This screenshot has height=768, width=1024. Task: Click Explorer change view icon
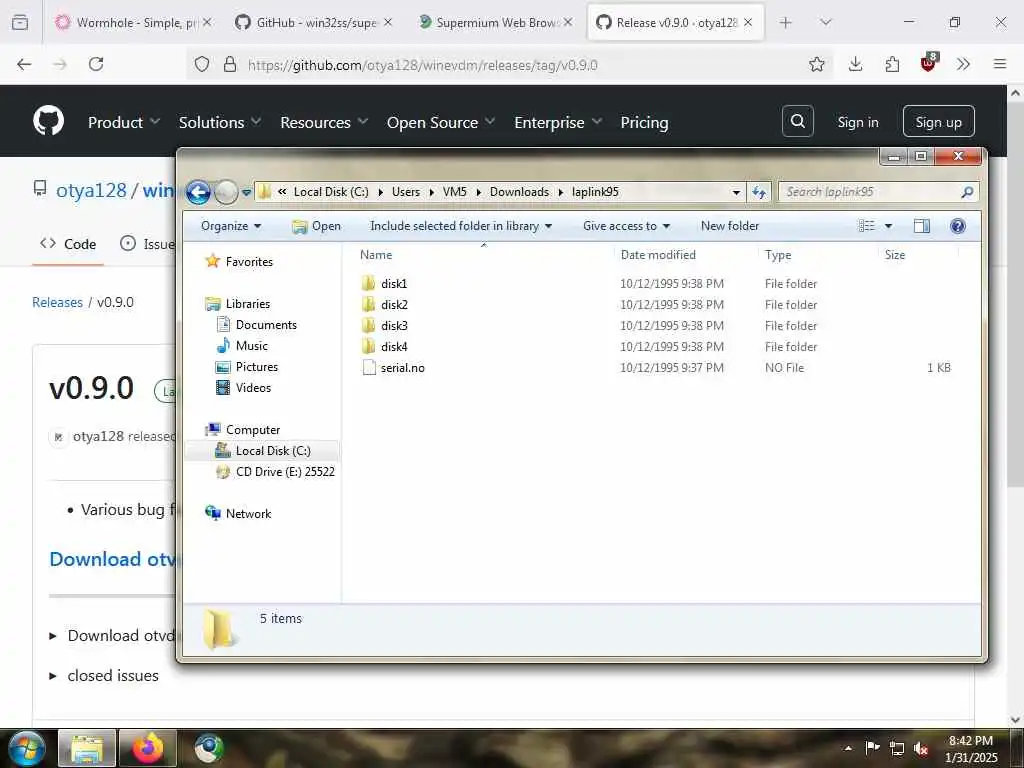point(867,226)
